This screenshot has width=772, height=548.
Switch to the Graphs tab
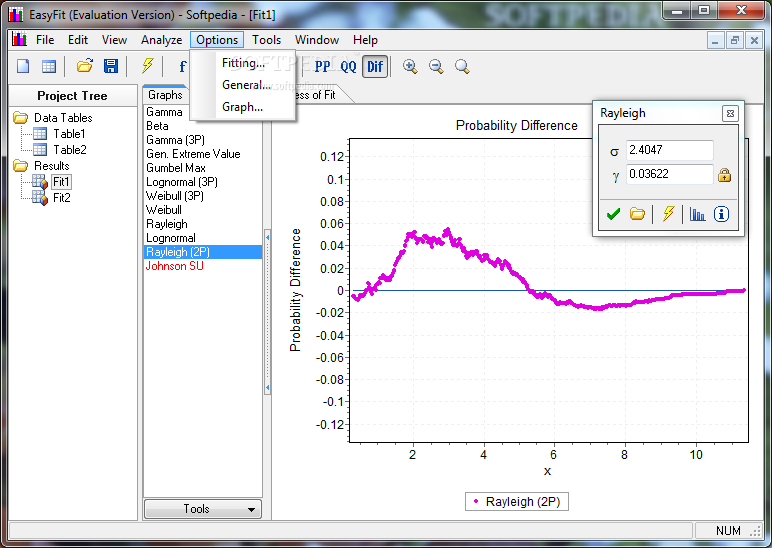tap(165, 95)
